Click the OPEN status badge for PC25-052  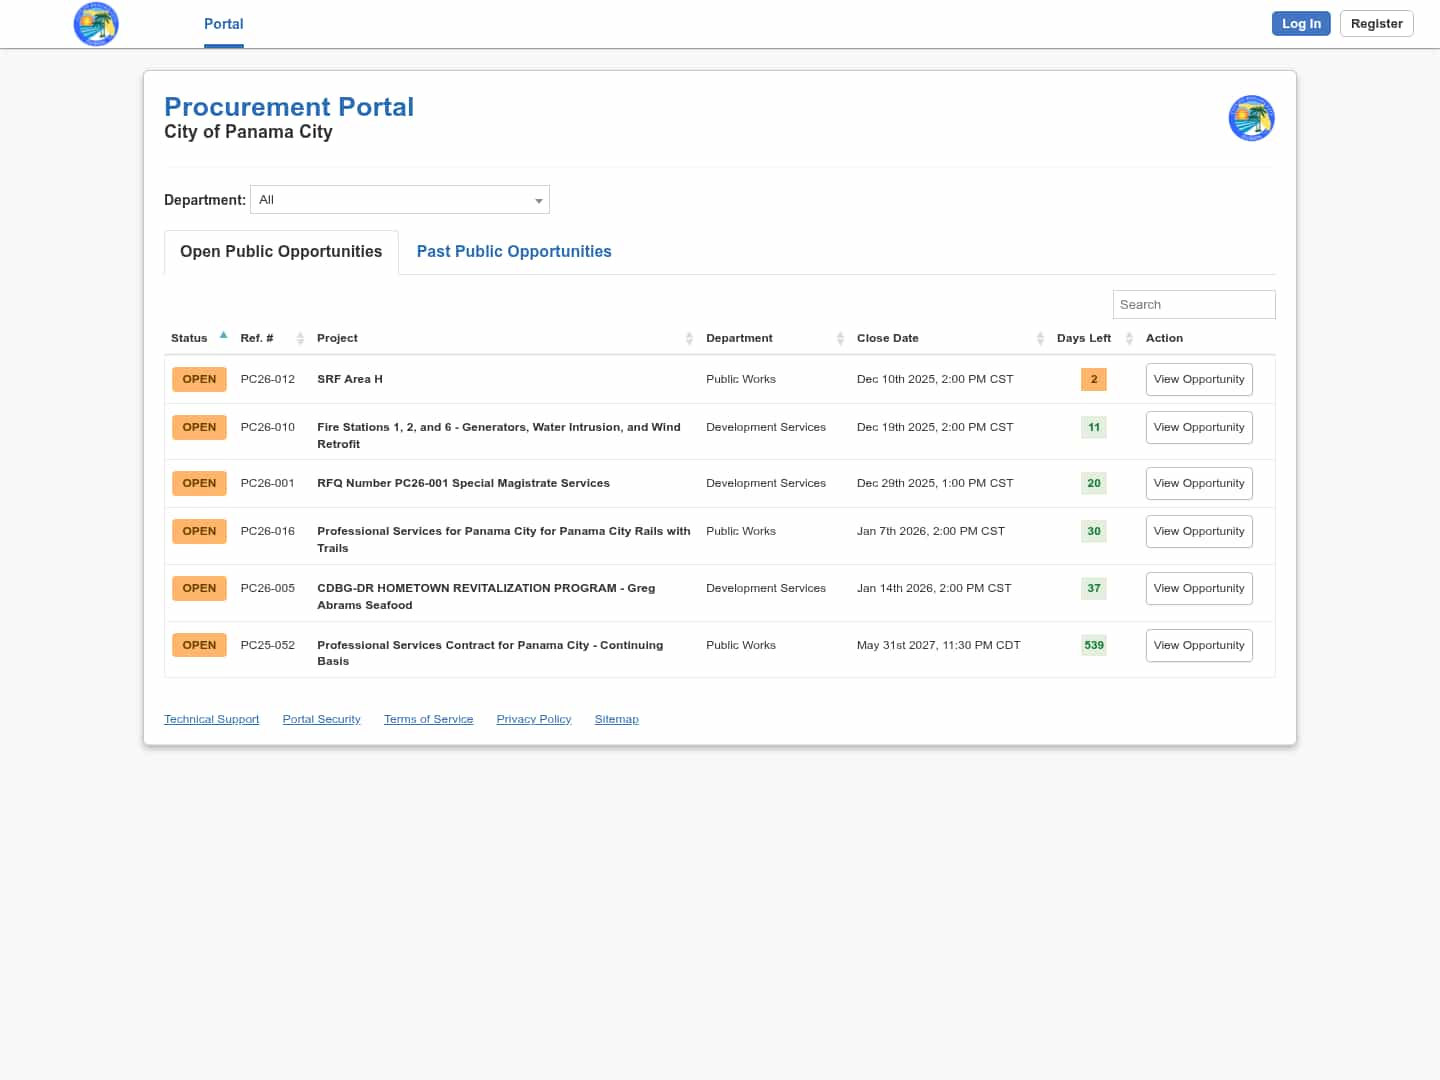pos(199,646)
